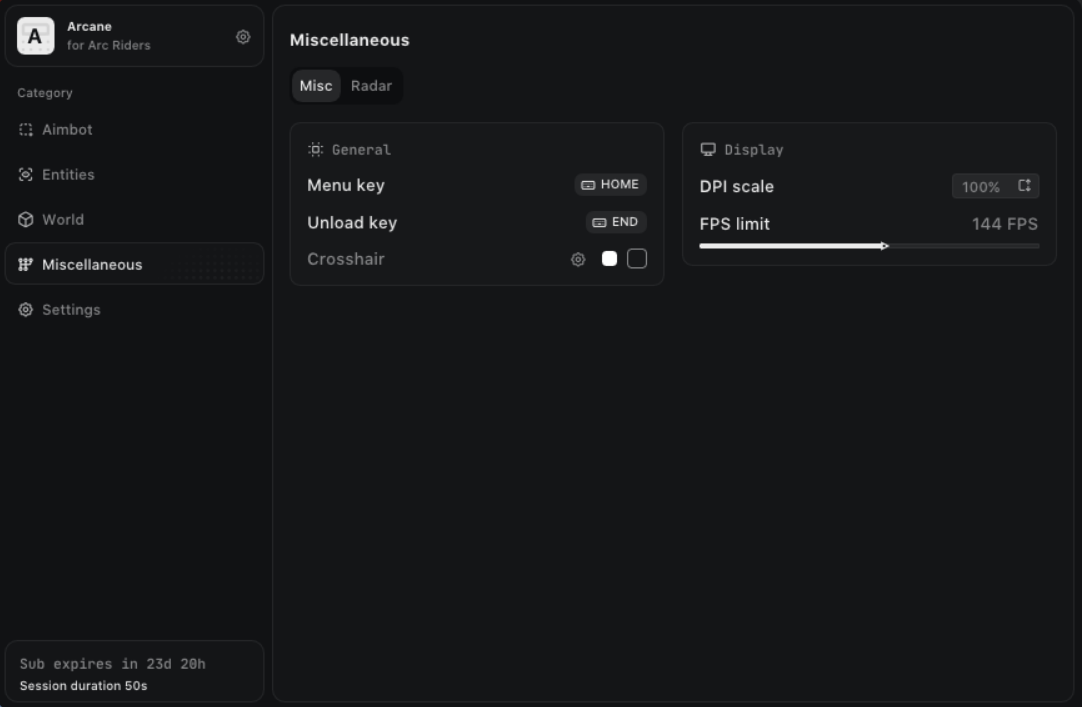Click the Settings gear icon in sidebar
1082x707 pixels.
click(26, 310)
